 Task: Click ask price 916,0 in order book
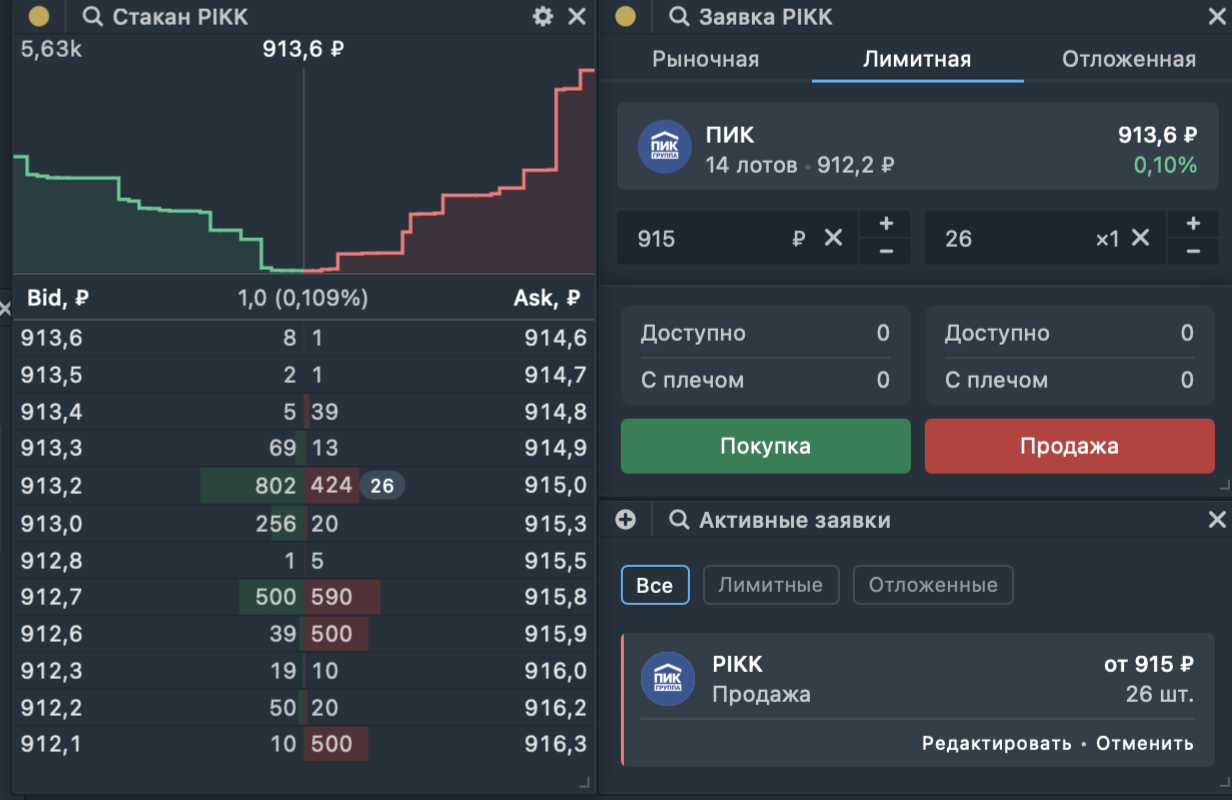pyautogui.click(x=556, y=671)
